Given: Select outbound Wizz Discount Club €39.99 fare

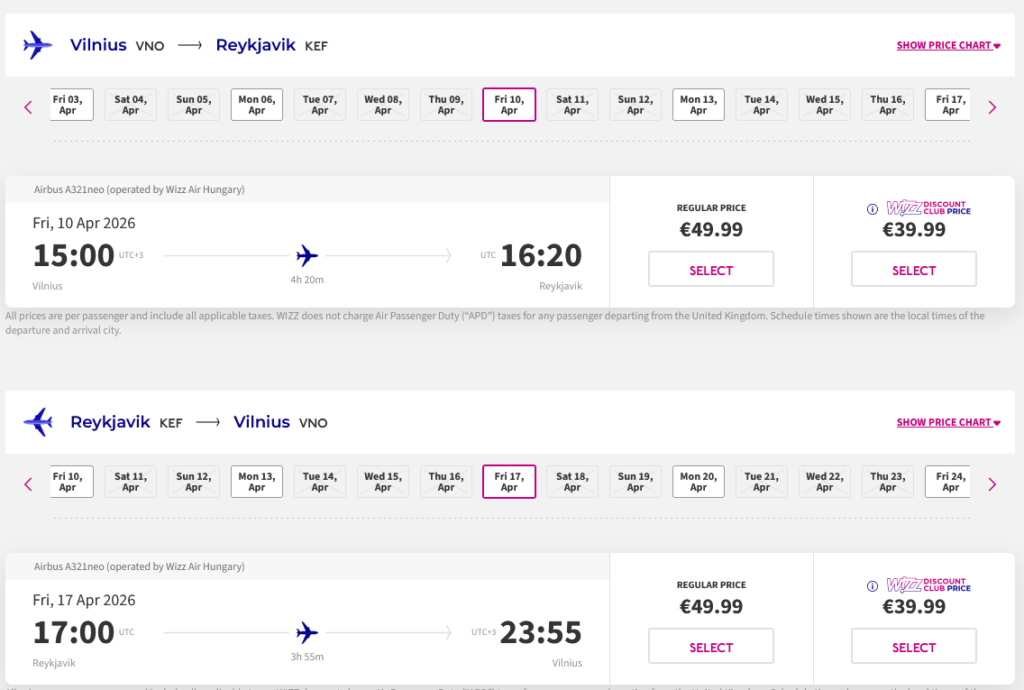Looking at the screenshot, I should click(913, 270).
